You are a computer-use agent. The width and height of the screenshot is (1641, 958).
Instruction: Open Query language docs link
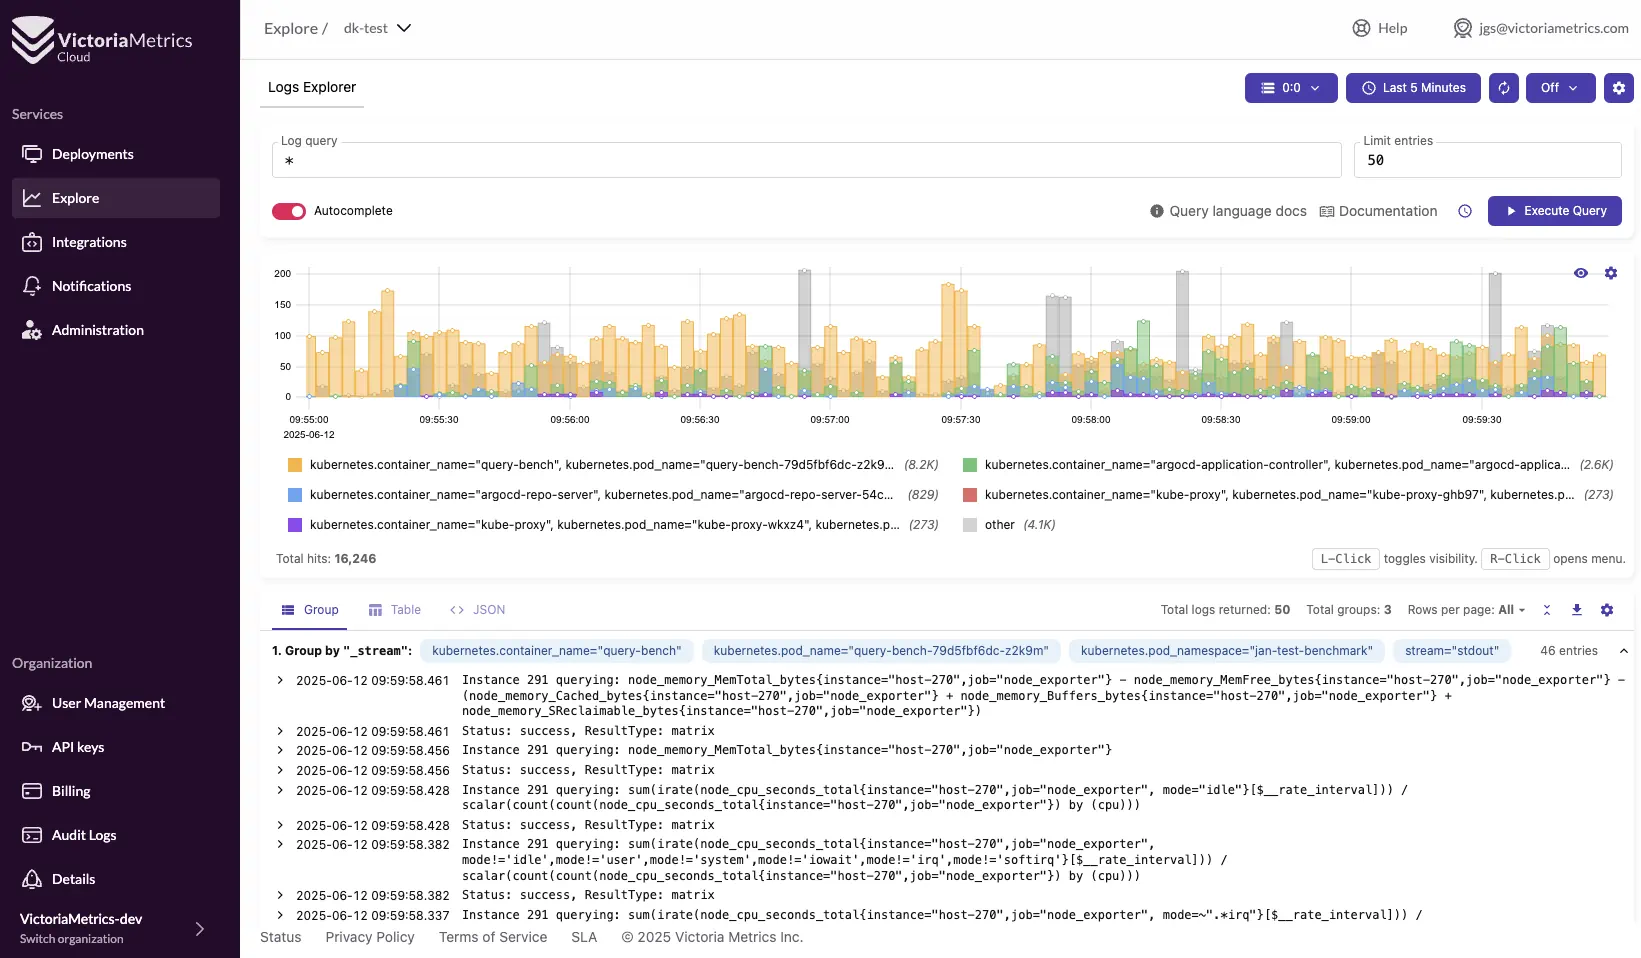tap(1228, 211)
